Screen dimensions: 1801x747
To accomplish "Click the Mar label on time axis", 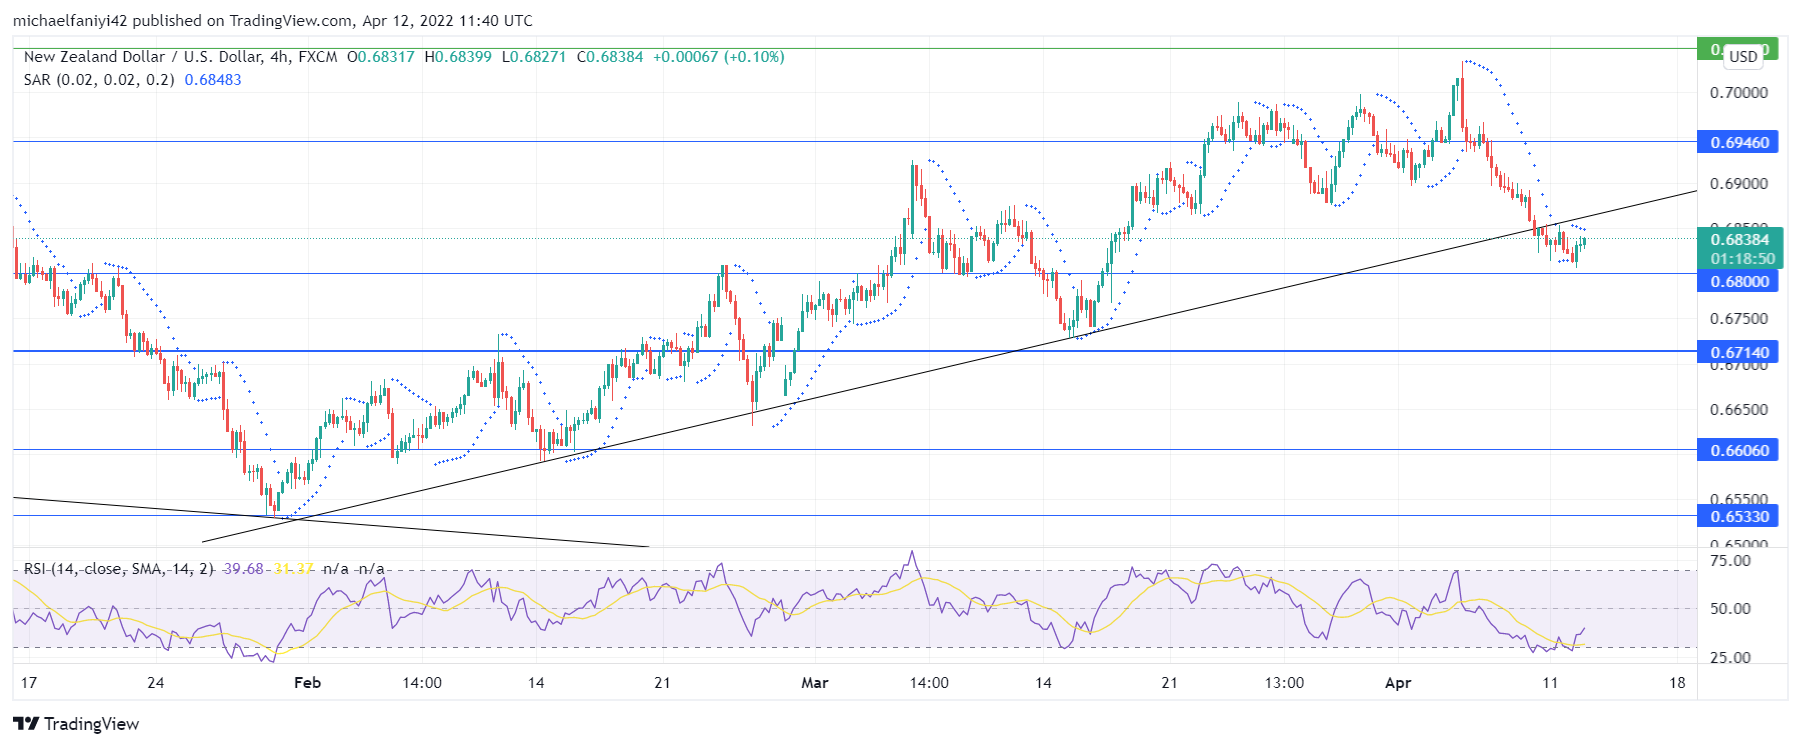I will [815, 683].
